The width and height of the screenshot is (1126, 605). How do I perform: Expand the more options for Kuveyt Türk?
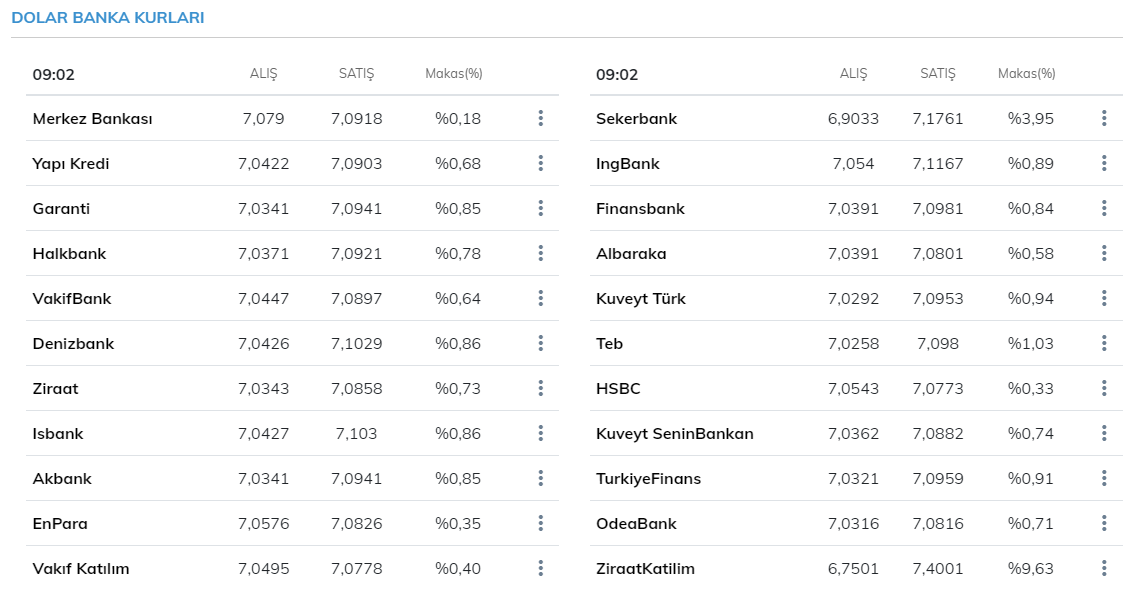point(1104,299)
